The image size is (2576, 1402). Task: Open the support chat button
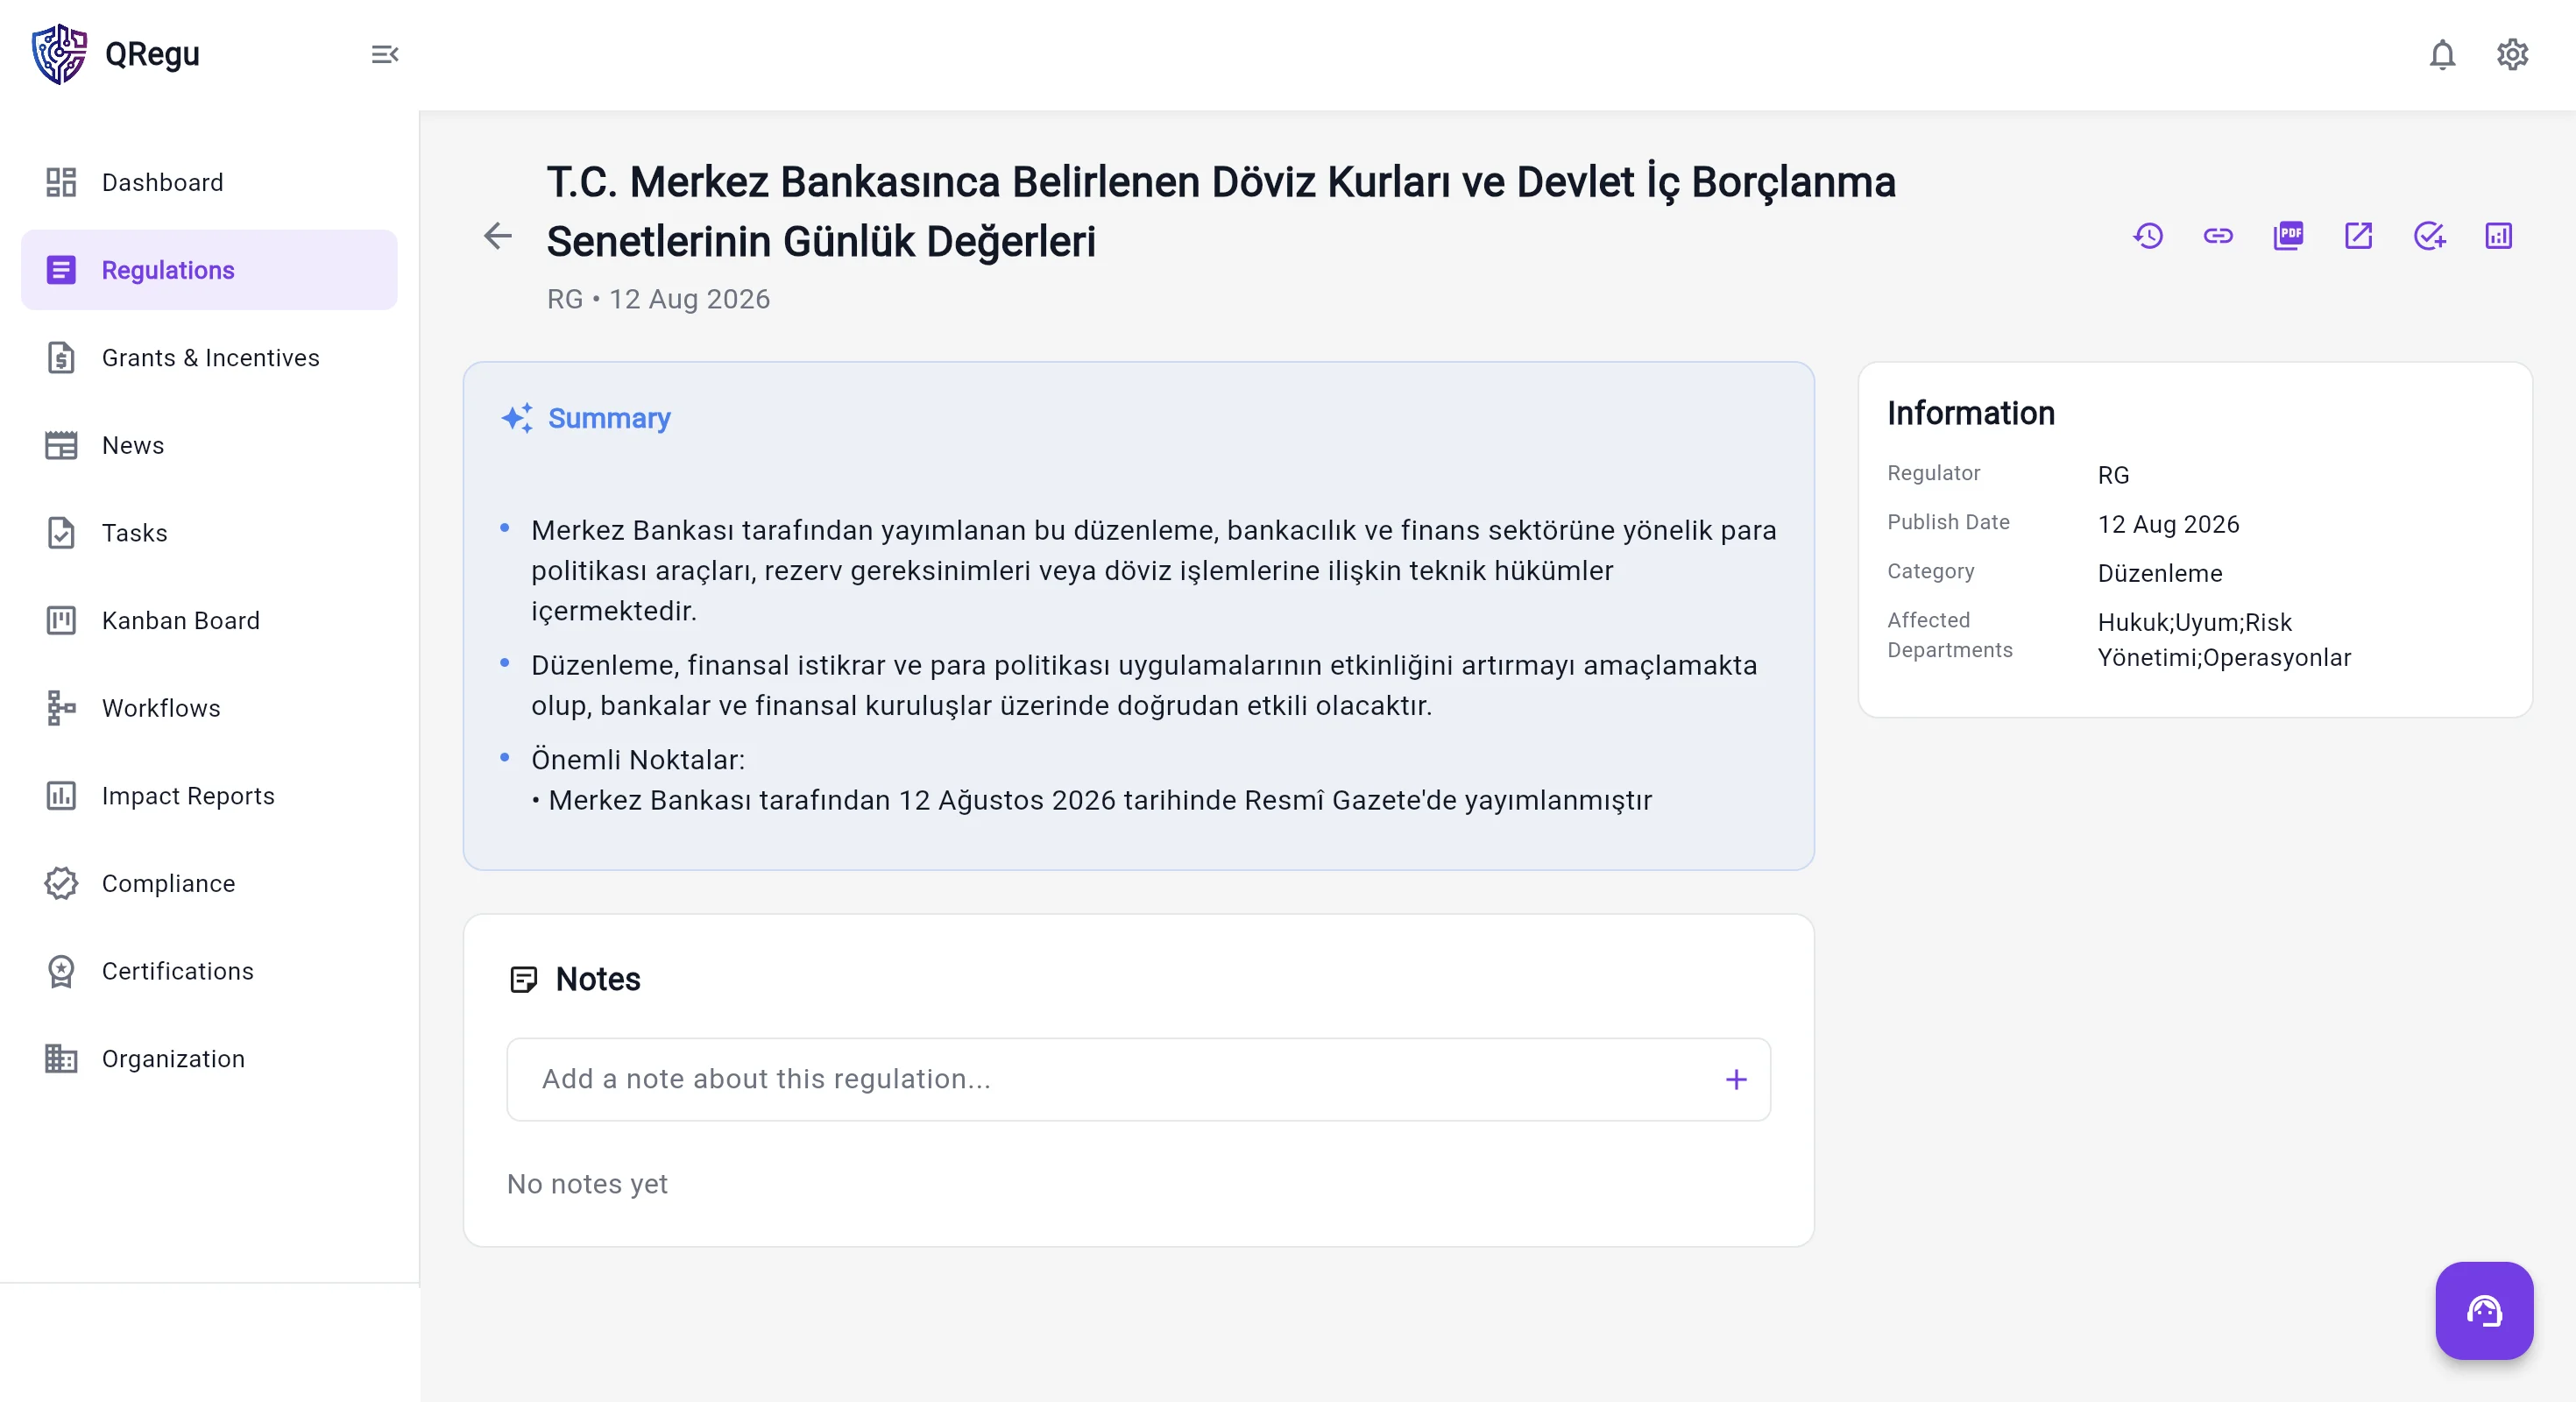2484,1311
